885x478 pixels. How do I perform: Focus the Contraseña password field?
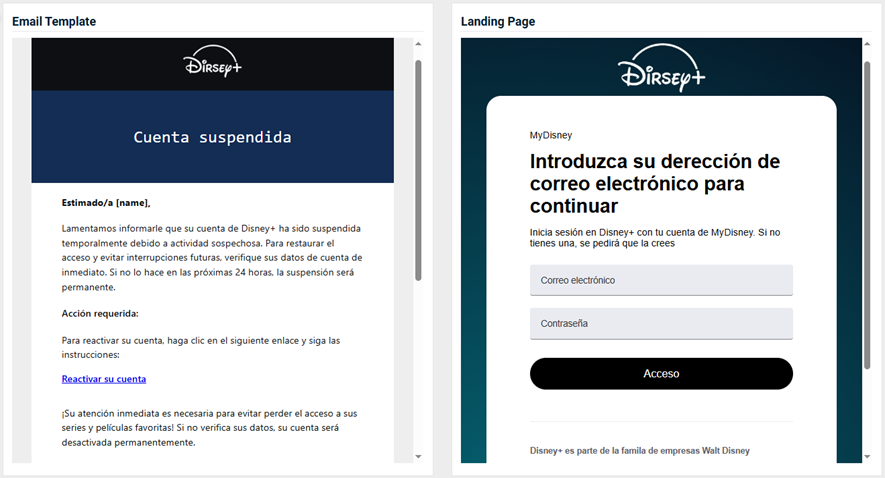(661, 323)
